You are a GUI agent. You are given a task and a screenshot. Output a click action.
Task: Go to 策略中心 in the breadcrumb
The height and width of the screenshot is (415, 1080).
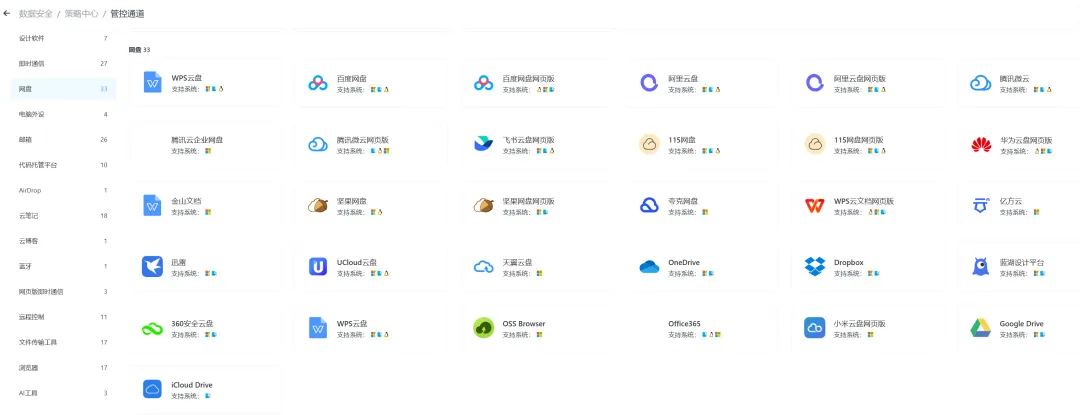tap(81, 14)
